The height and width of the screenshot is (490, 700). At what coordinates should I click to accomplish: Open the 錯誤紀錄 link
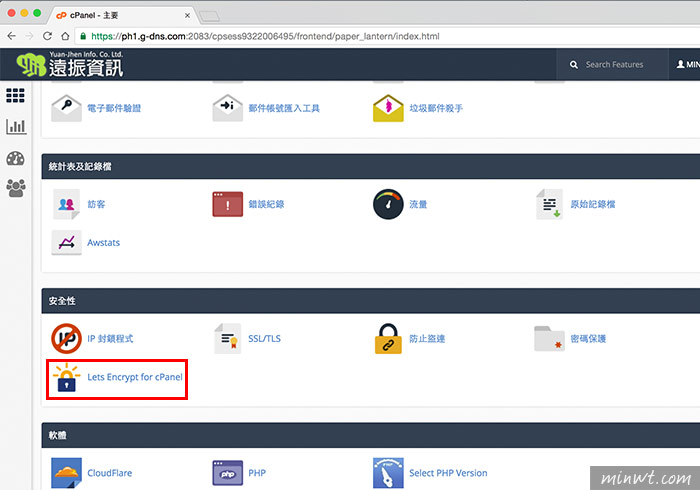coord(266,204)
